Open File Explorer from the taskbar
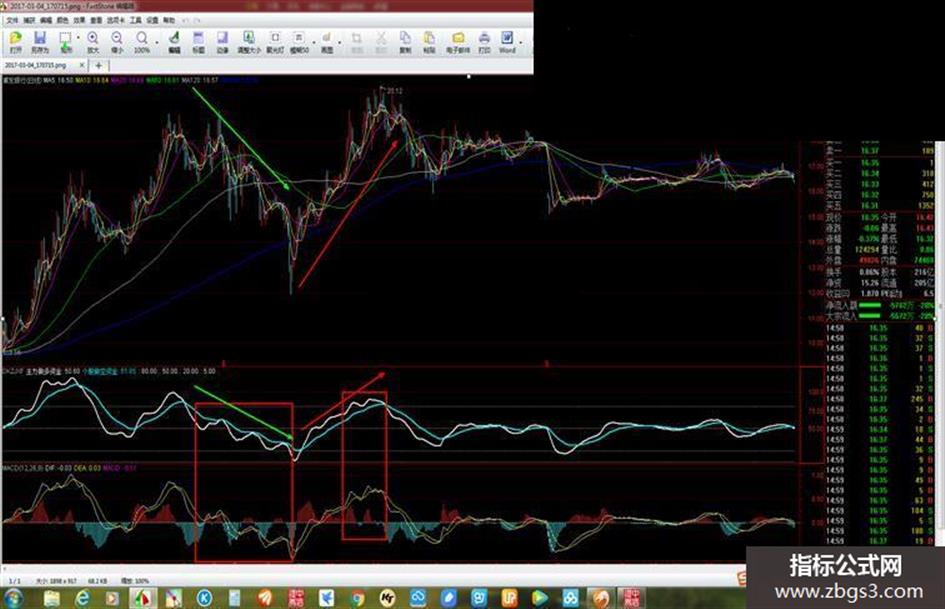This screenshot has height=609, width=945. point(52,598)
